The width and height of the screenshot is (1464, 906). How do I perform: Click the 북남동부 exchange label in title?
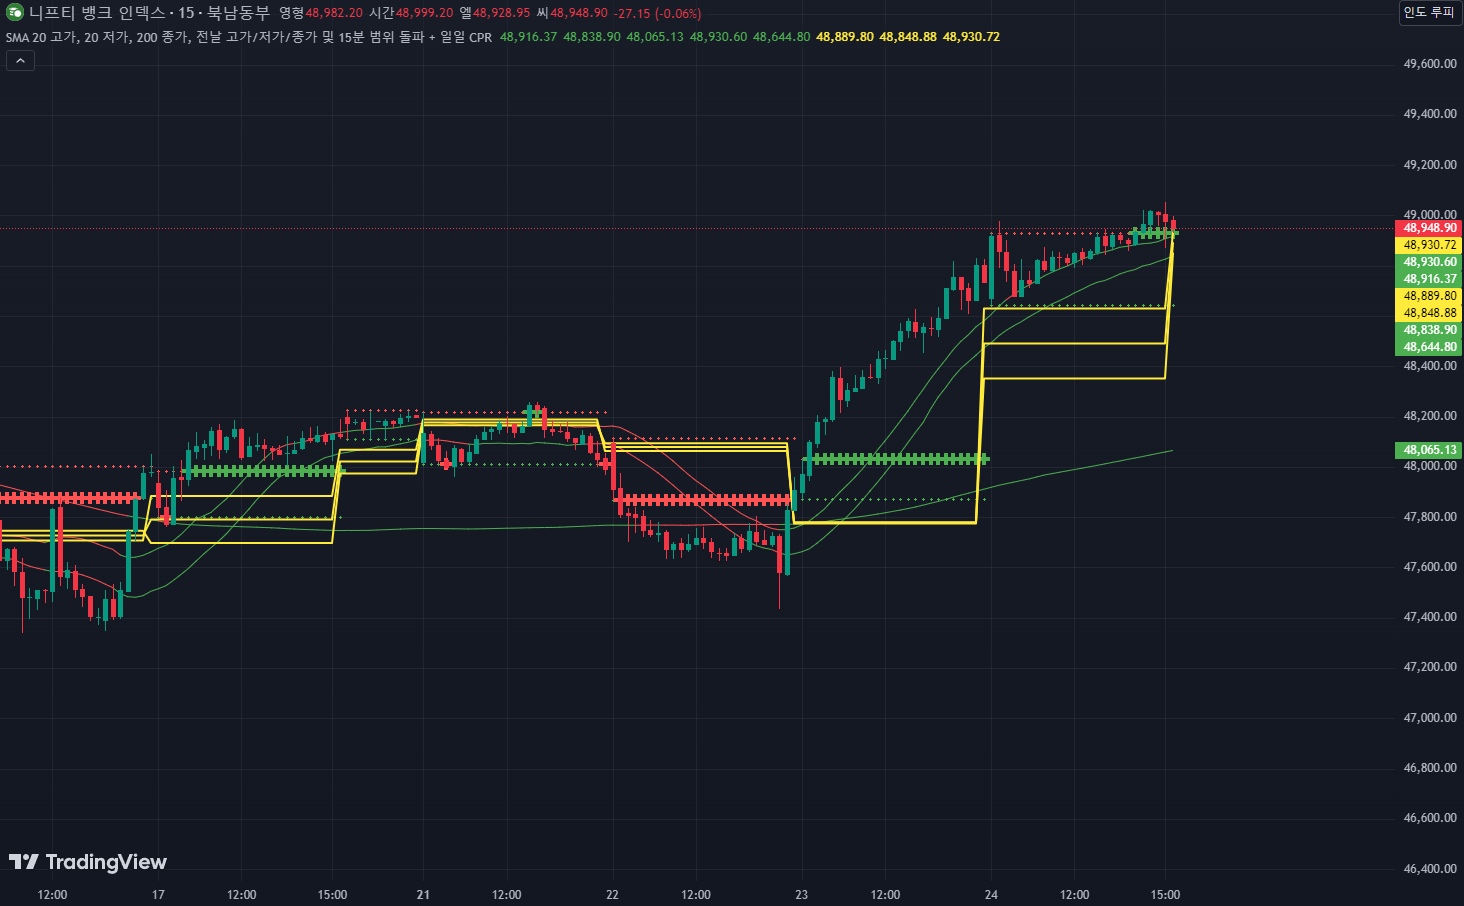[x=238, y=13]
